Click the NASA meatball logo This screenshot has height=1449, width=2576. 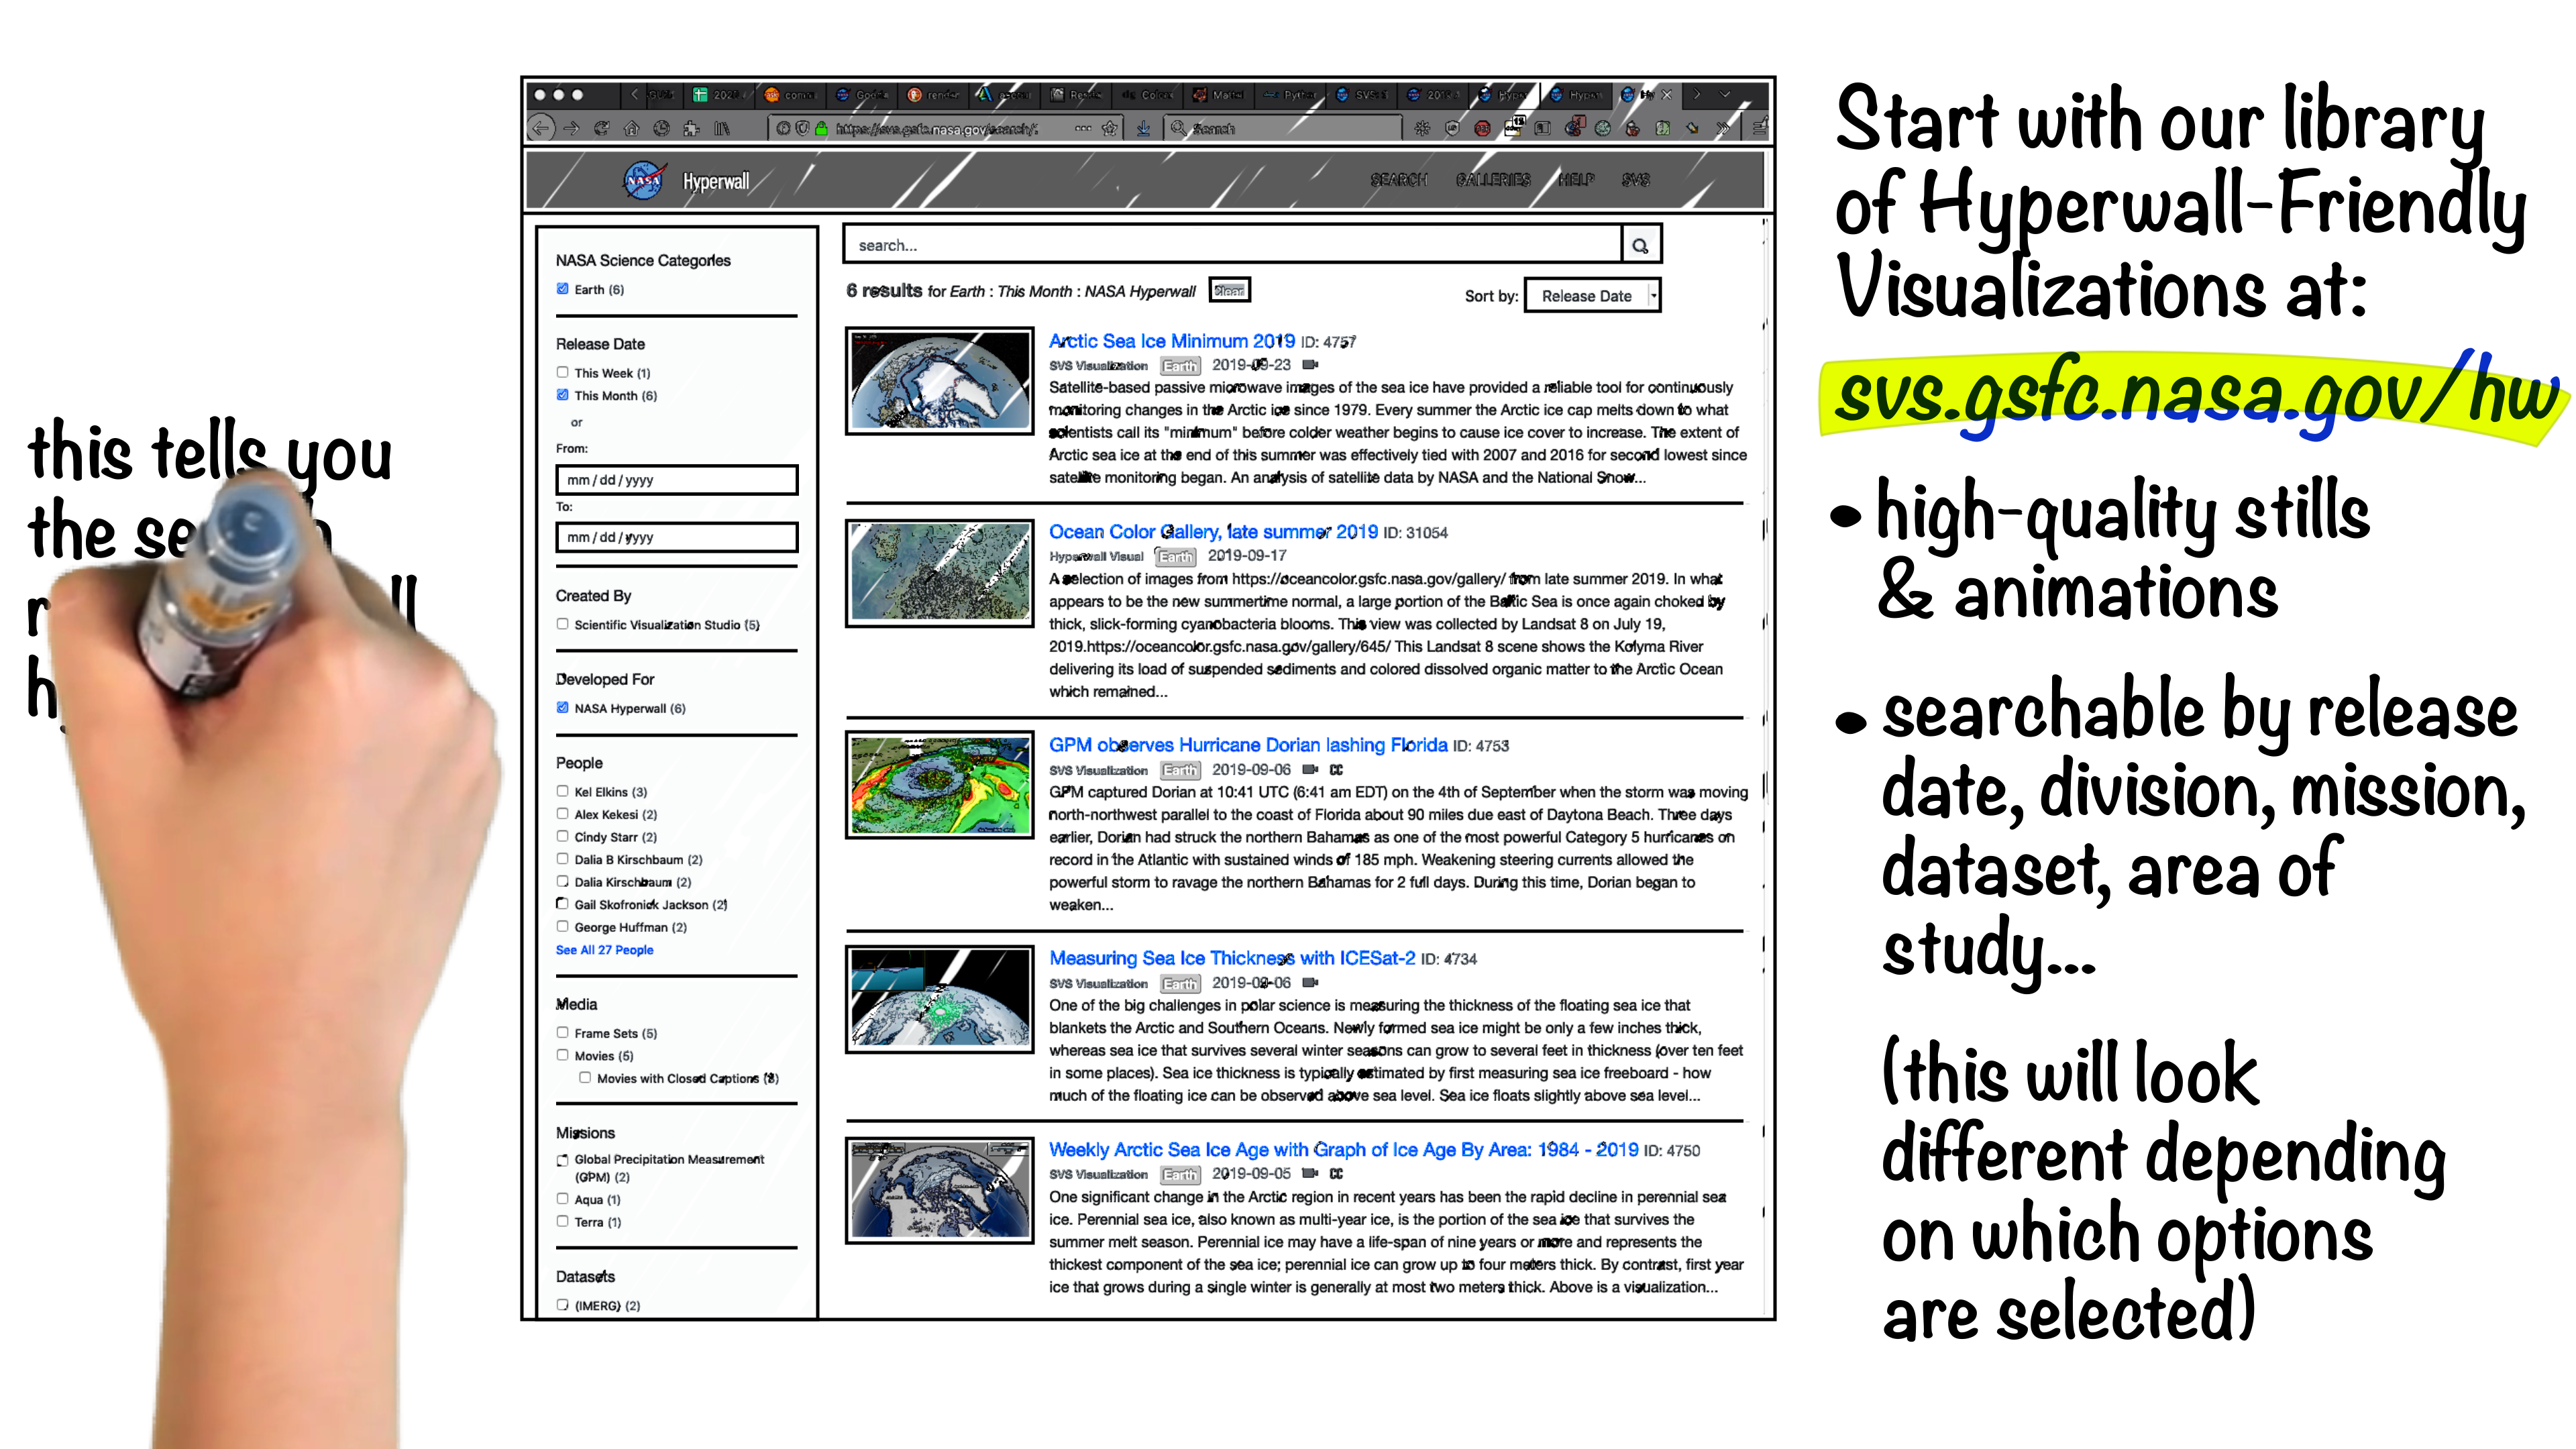coord(644,180)
